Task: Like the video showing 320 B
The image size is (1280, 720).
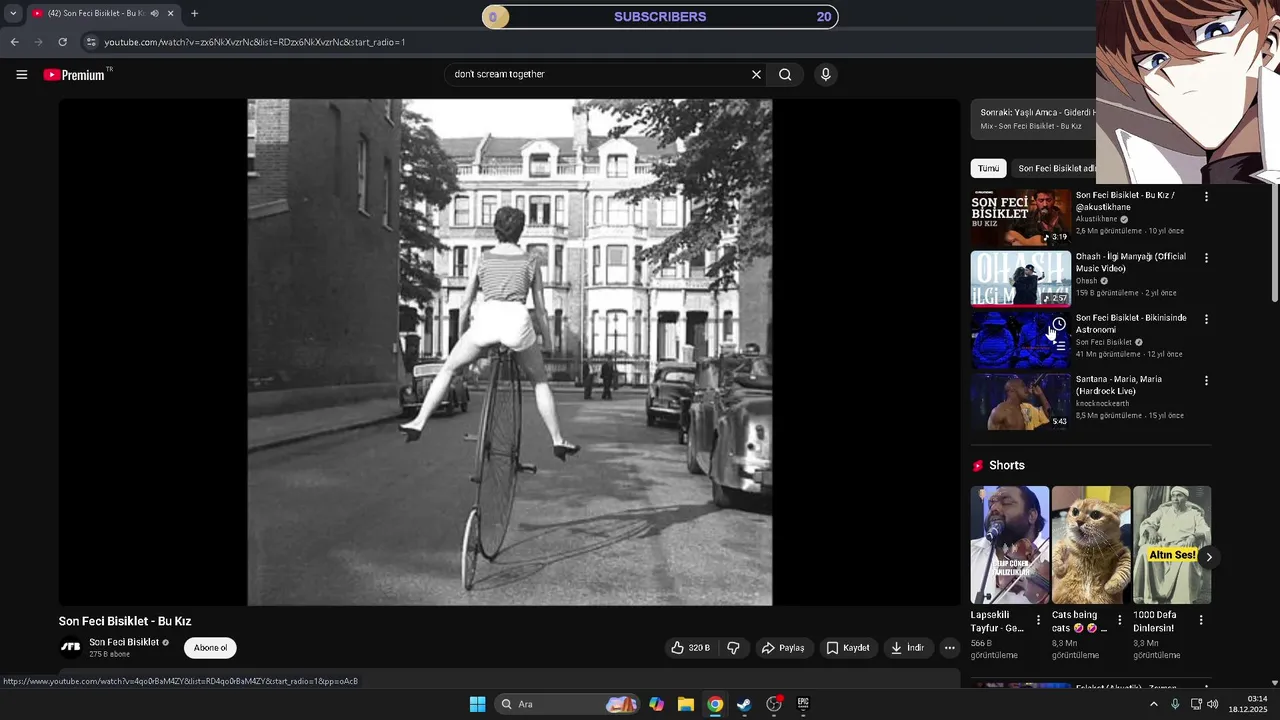Action: click(690, 648)
